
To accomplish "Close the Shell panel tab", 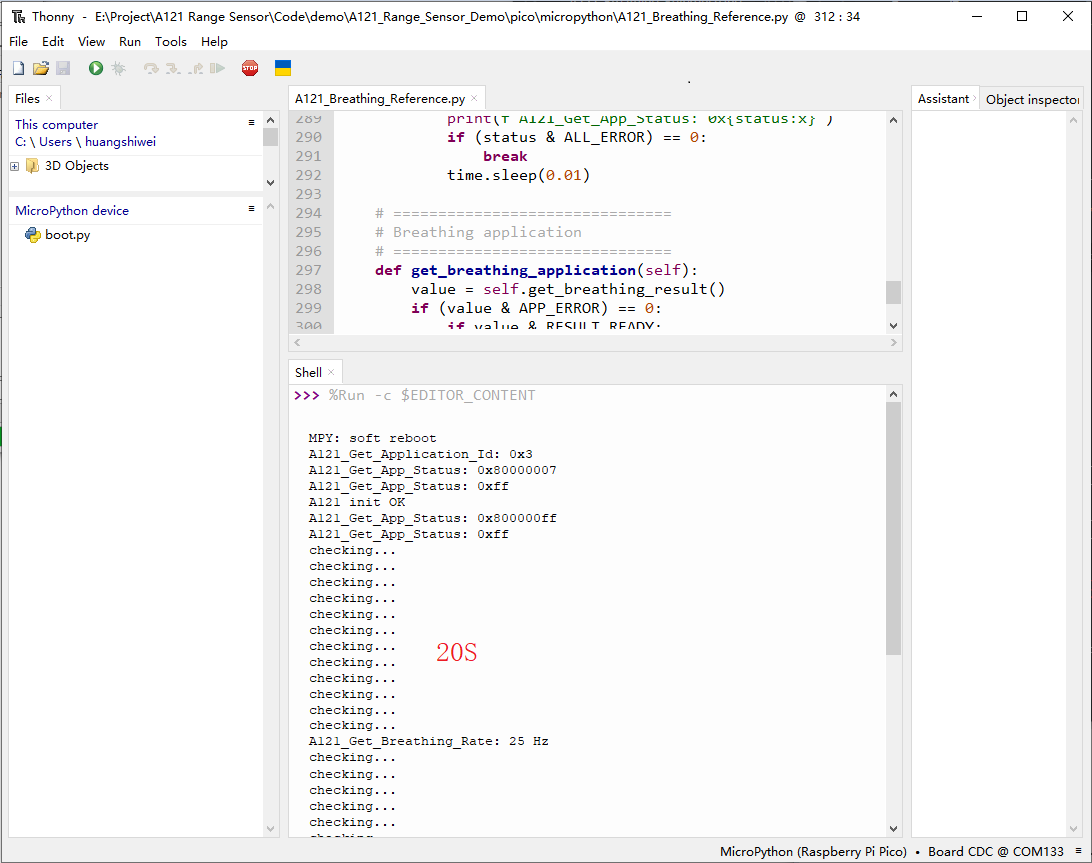I will click(331, 372).
